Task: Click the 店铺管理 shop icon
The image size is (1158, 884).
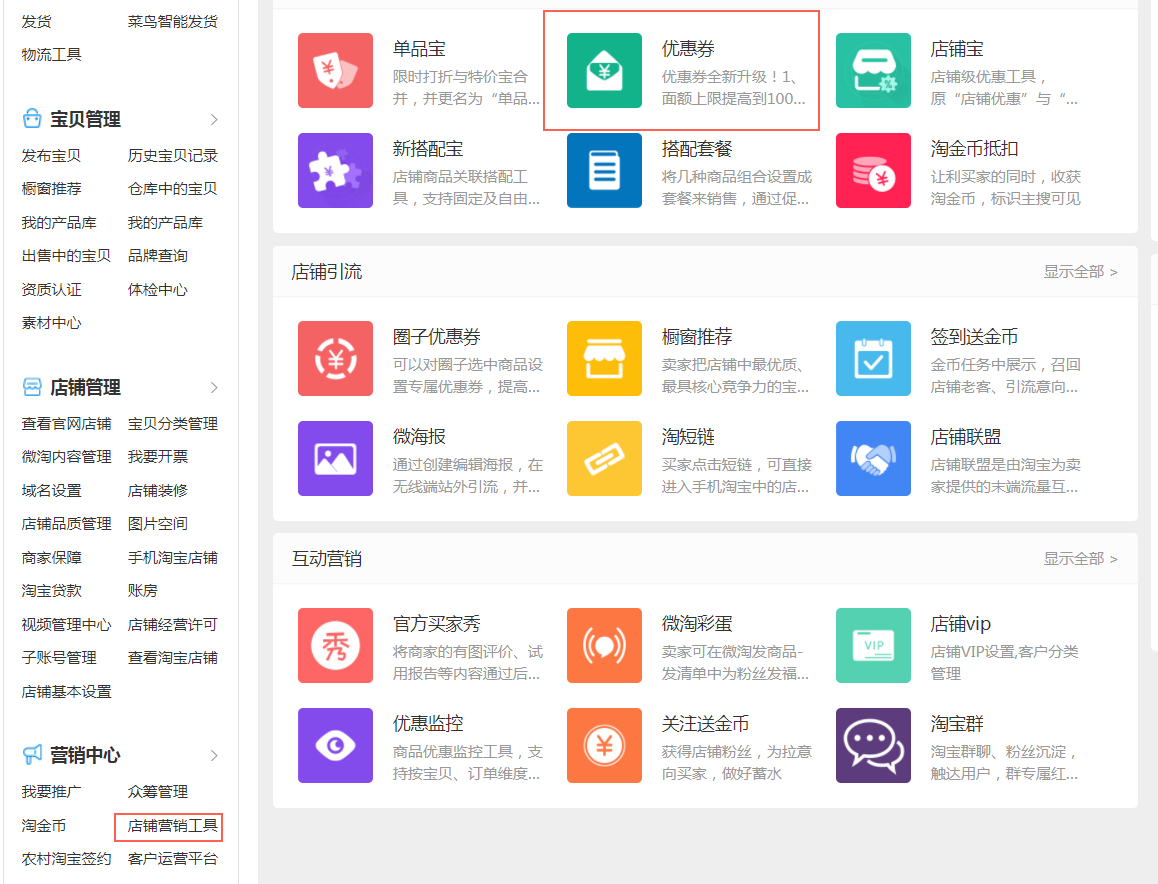Action: [32, 387]
